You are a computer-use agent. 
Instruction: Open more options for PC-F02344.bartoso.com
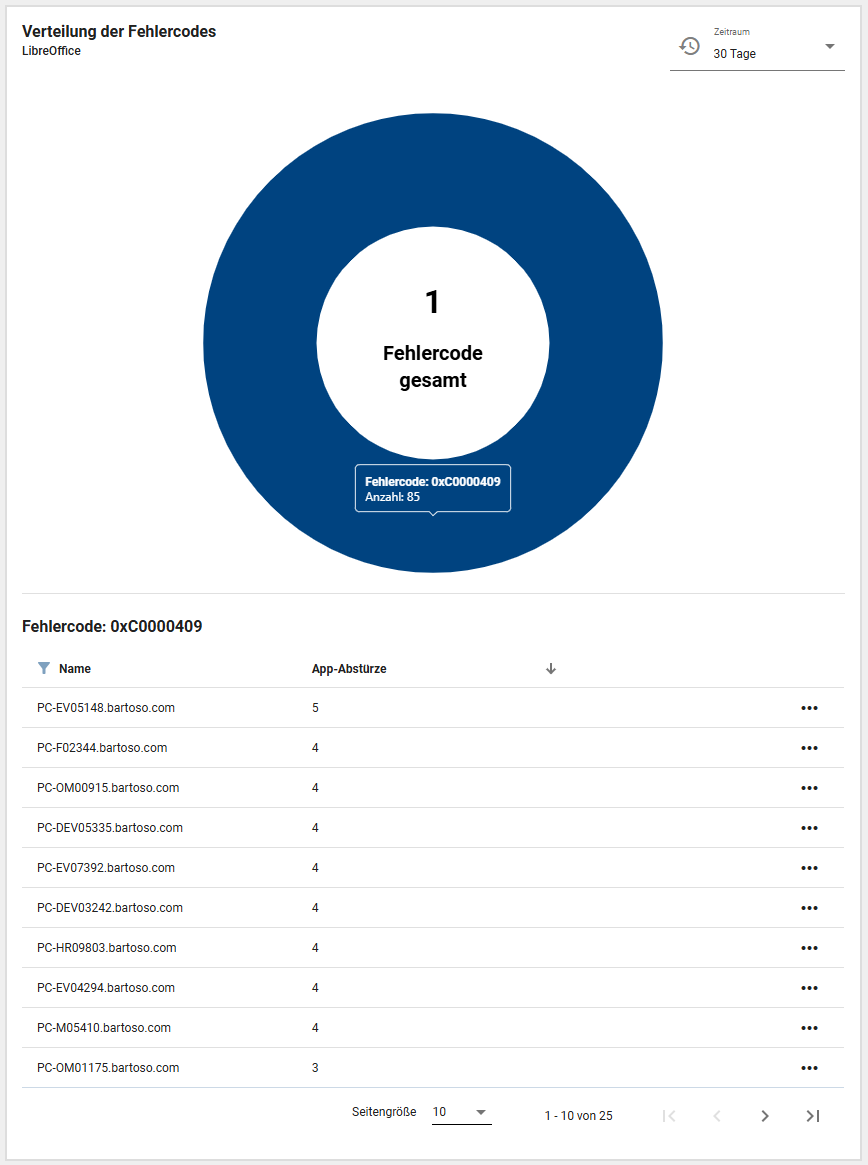809,748
